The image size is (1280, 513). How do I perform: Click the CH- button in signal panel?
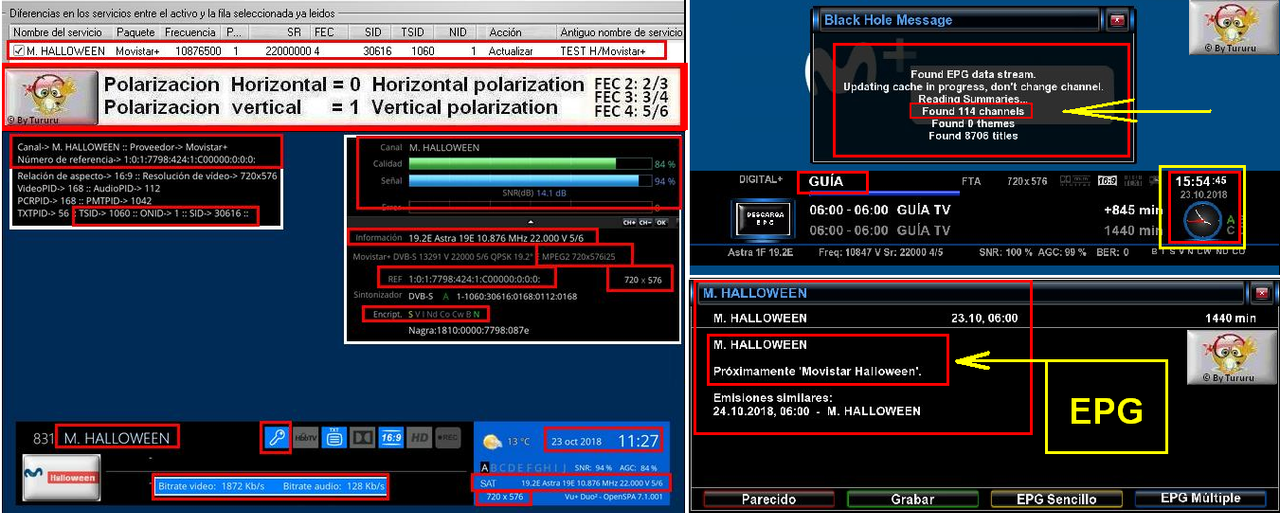click(x=645, y=222)
